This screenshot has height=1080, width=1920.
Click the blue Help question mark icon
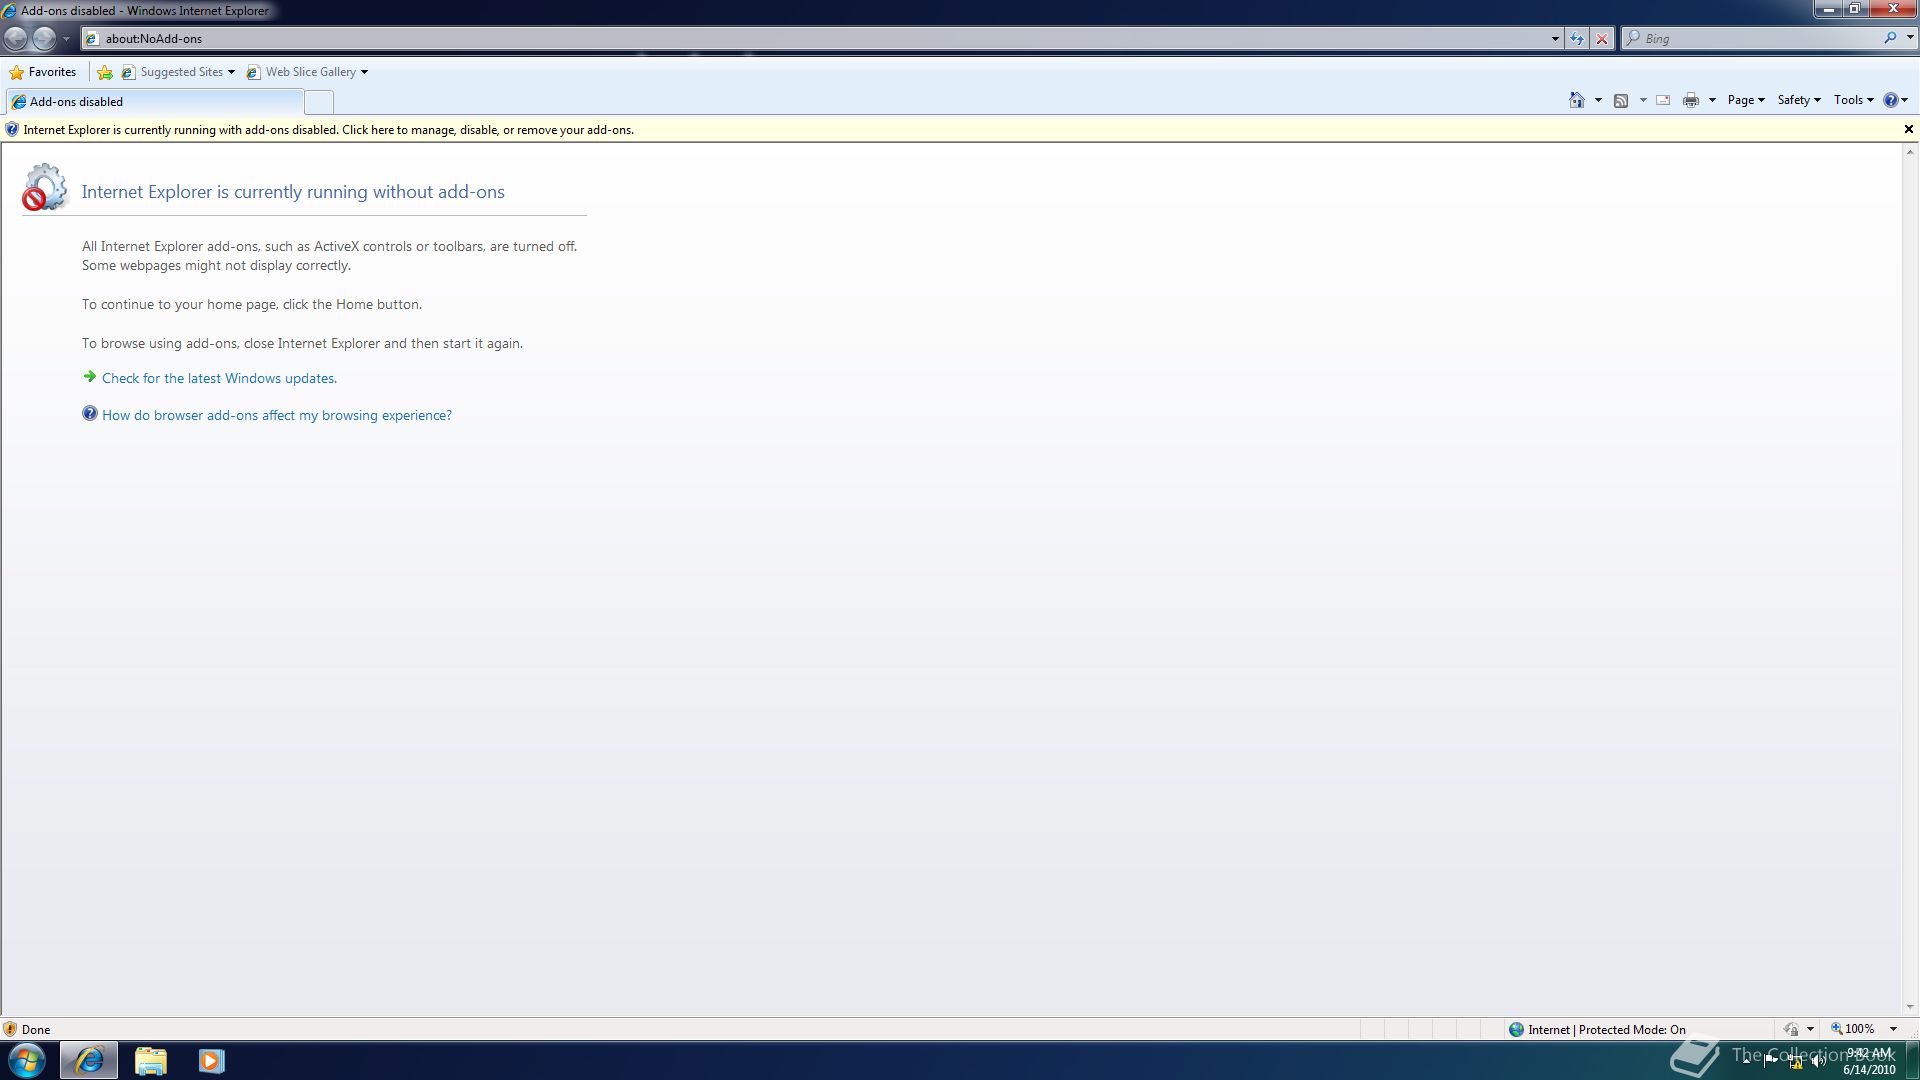pyautogui.click(x=1890, y=100)
